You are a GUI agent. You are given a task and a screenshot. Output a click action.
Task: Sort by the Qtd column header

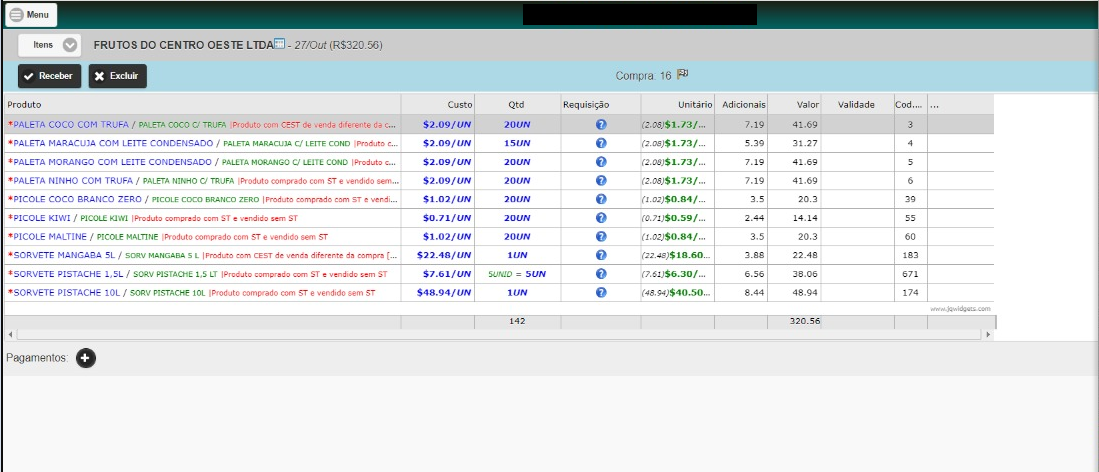coord(517,104)
